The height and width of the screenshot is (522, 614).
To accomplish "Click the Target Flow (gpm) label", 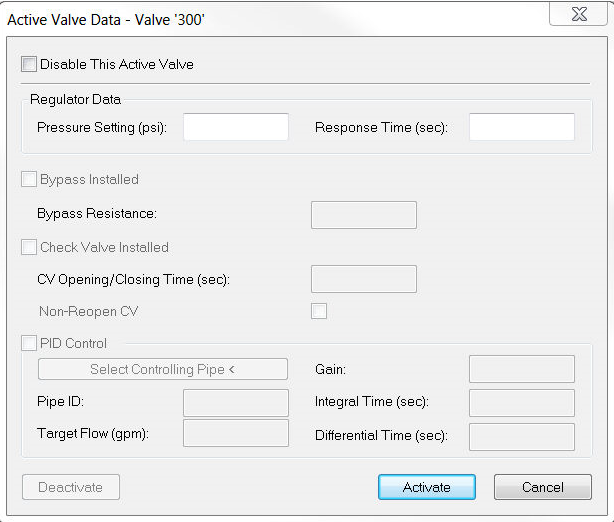I will [93, 433].
